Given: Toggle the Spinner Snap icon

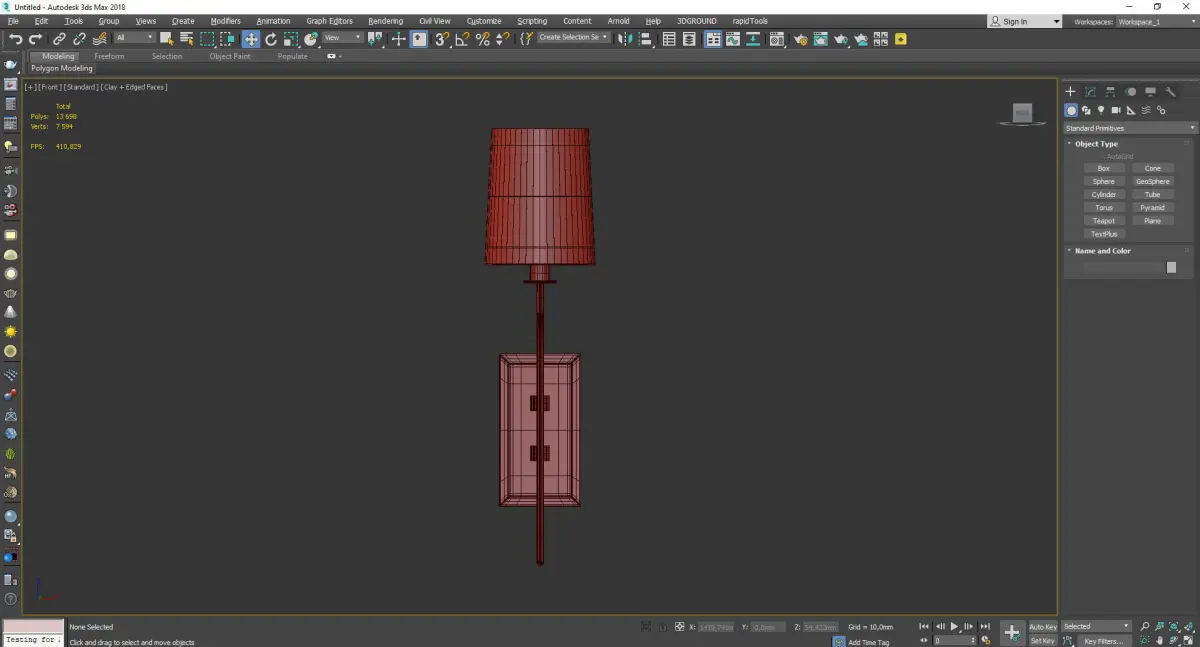Looking at the screenshot, I should (x=503, y=39).
